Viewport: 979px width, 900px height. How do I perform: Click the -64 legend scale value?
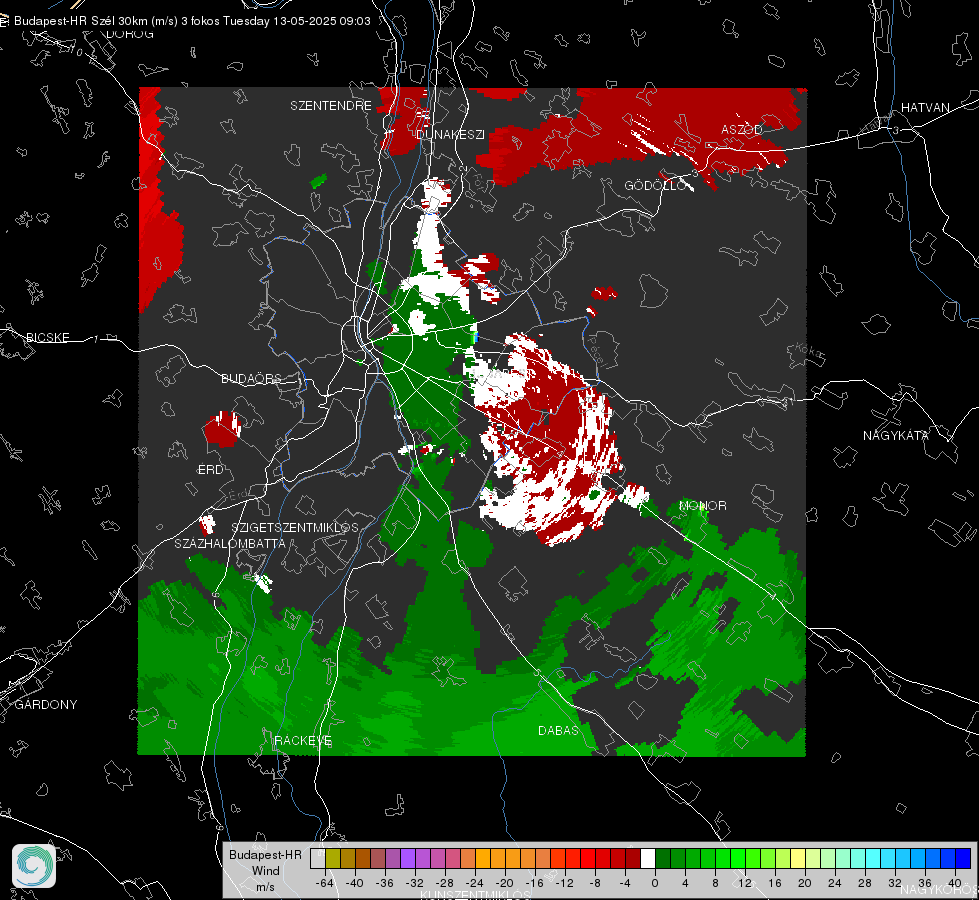coord(324,883)
